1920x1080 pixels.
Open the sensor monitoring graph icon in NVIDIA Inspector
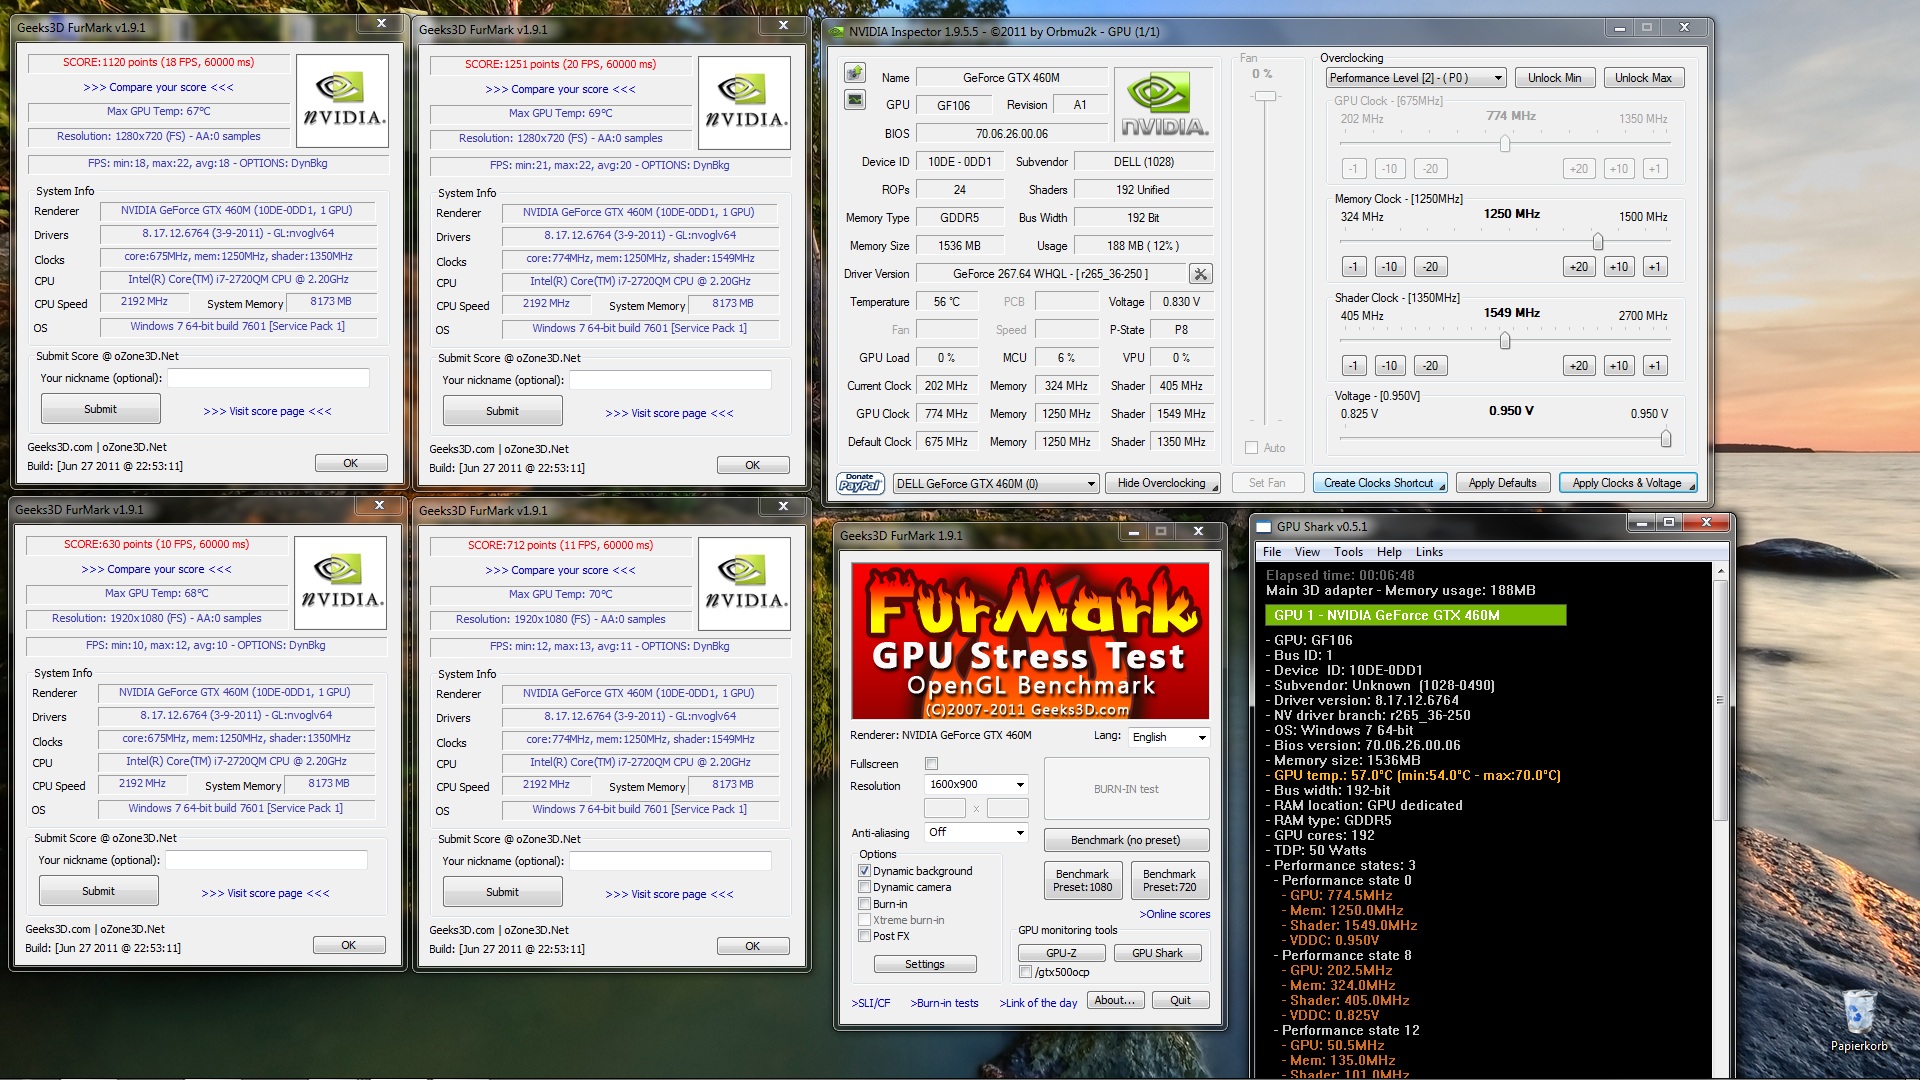[855, 99]
